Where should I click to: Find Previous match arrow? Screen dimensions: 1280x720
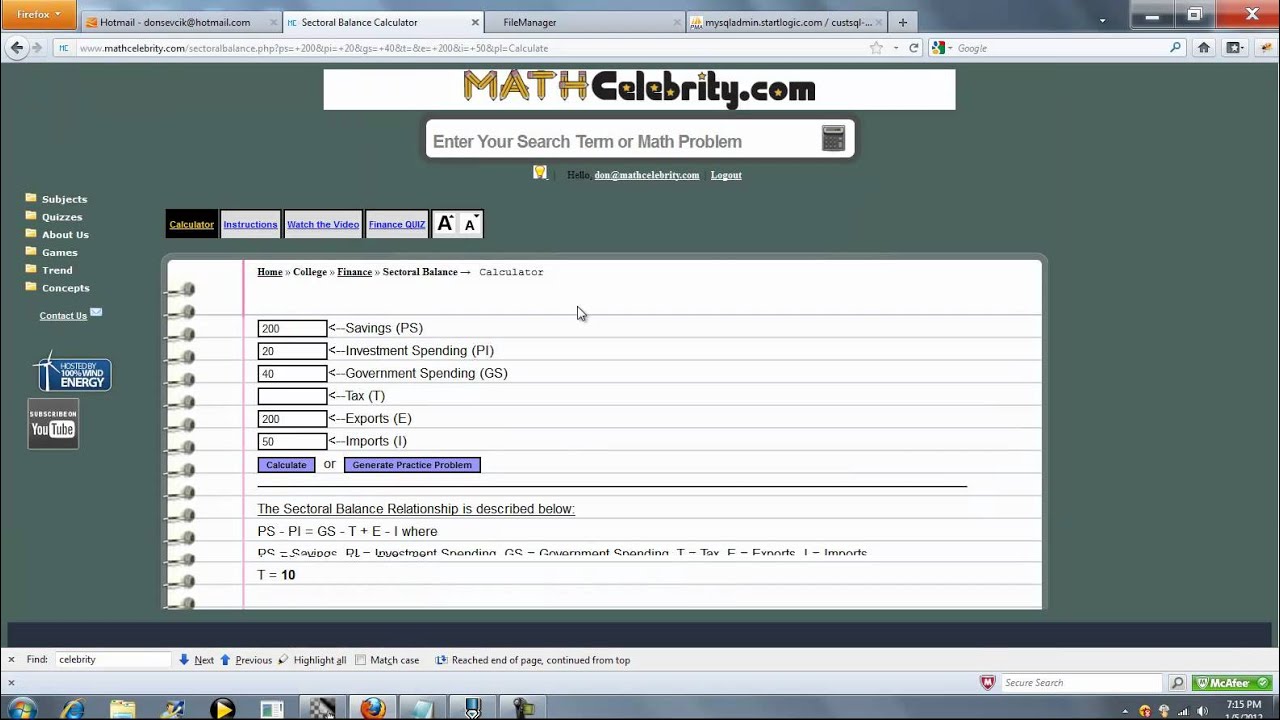[245, 660]
